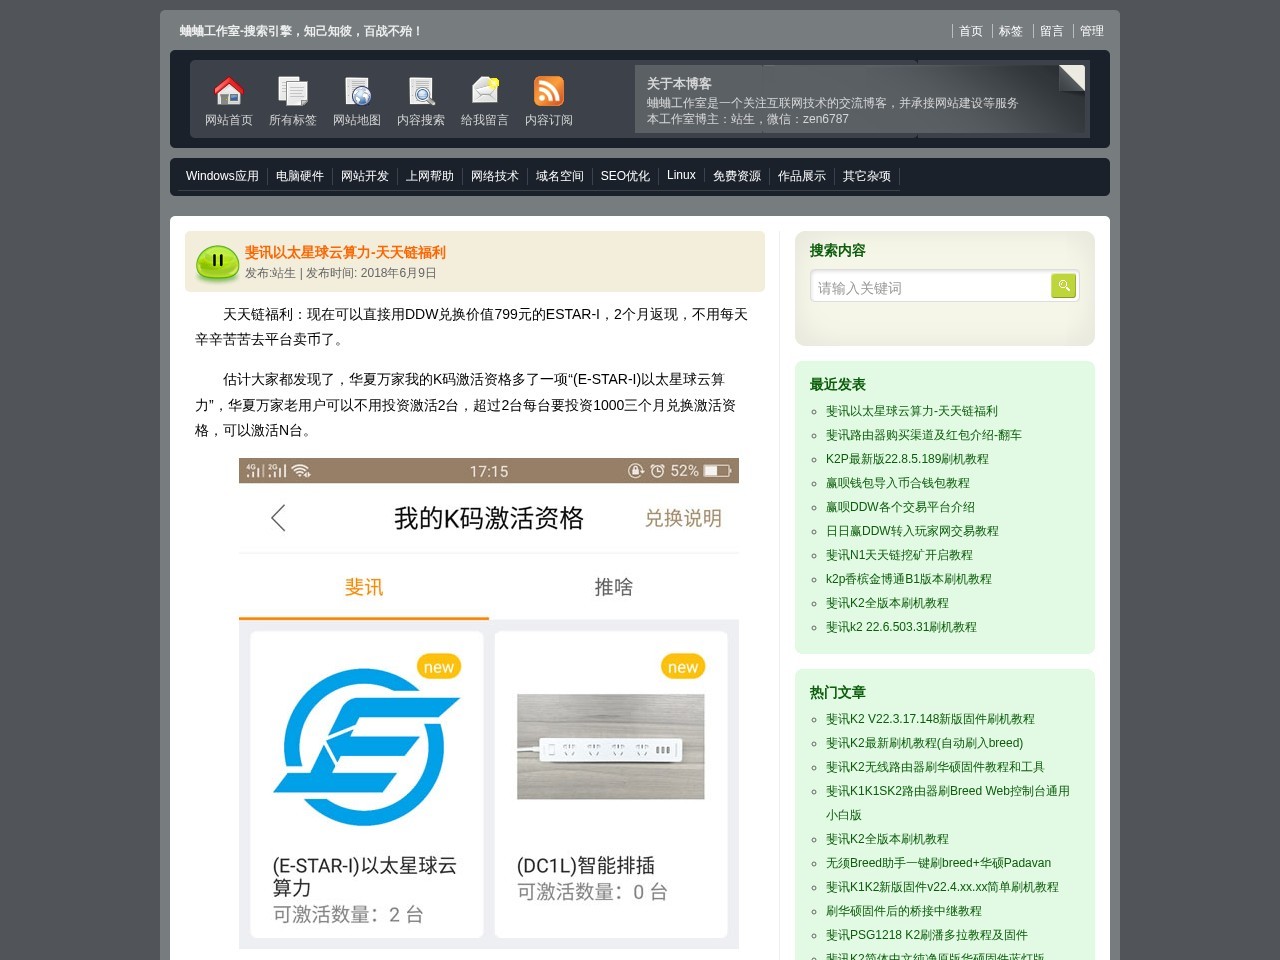Click 兑换说明 in the phone screenshot
The width and height of the screenshot is (1280, 960).
(683, 519)
